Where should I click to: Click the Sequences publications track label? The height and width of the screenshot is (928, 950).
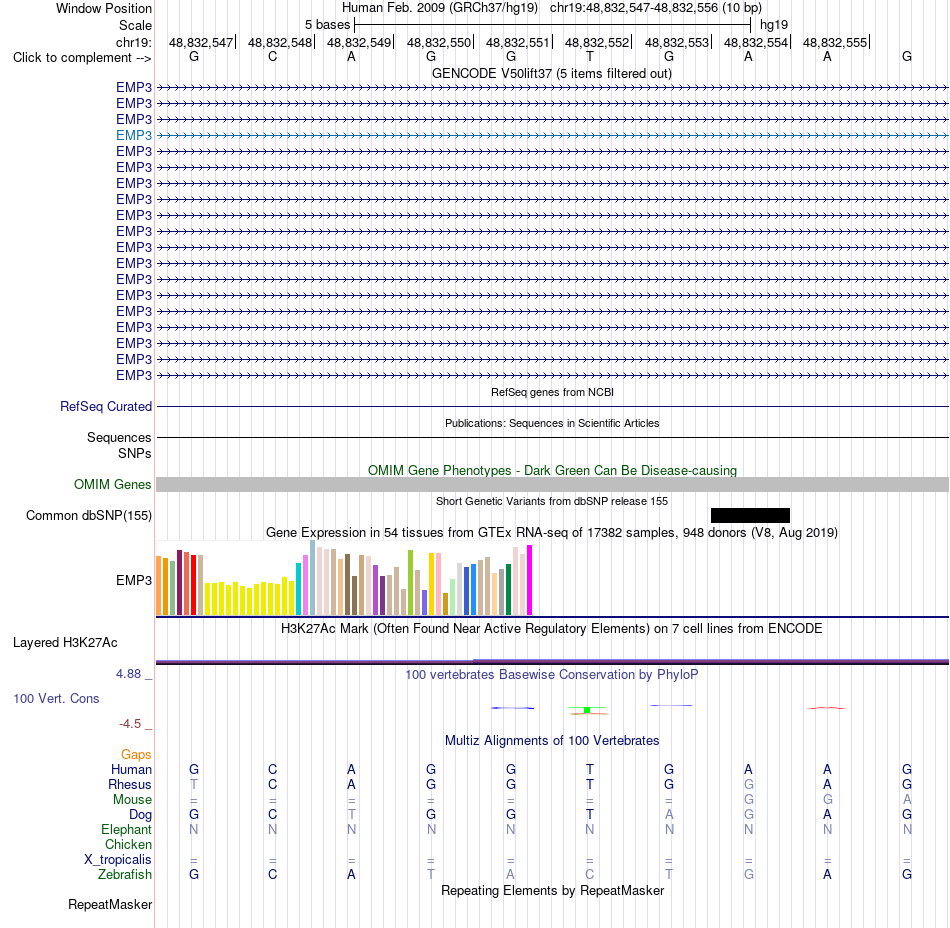pyautogui.click(x=119, y=437)
